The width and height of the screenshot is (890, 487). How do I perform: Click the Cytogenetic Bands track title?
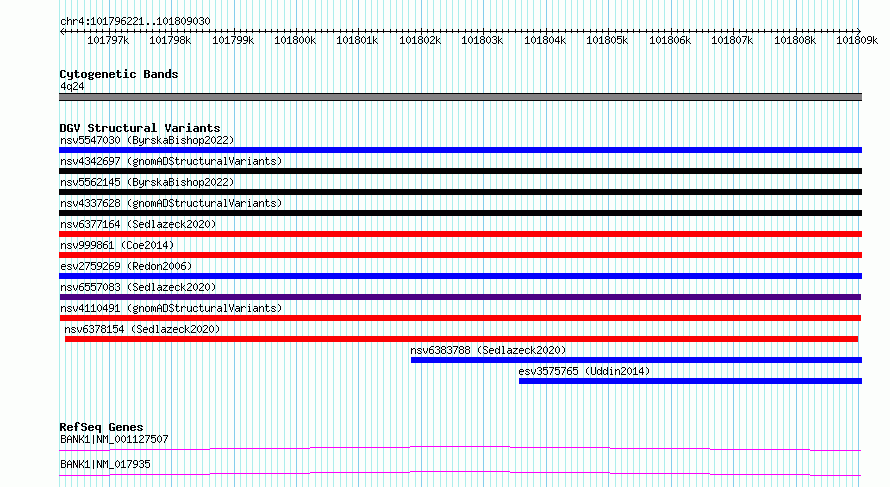119,74
